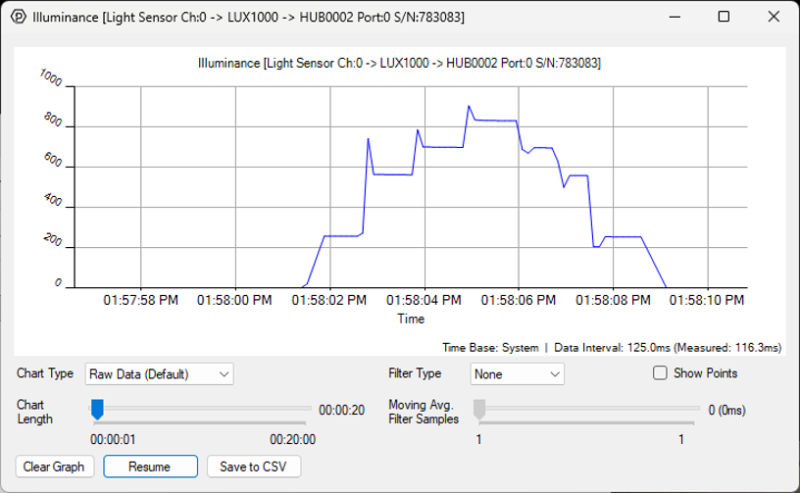The width and height of the screenshot is (800, 493).
Task: Click the Time axis label
Action: (411, 319)
